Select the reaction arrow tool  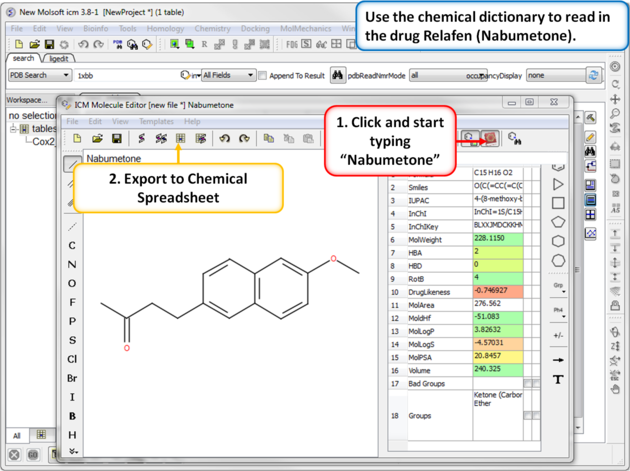(x=558, y=360)
